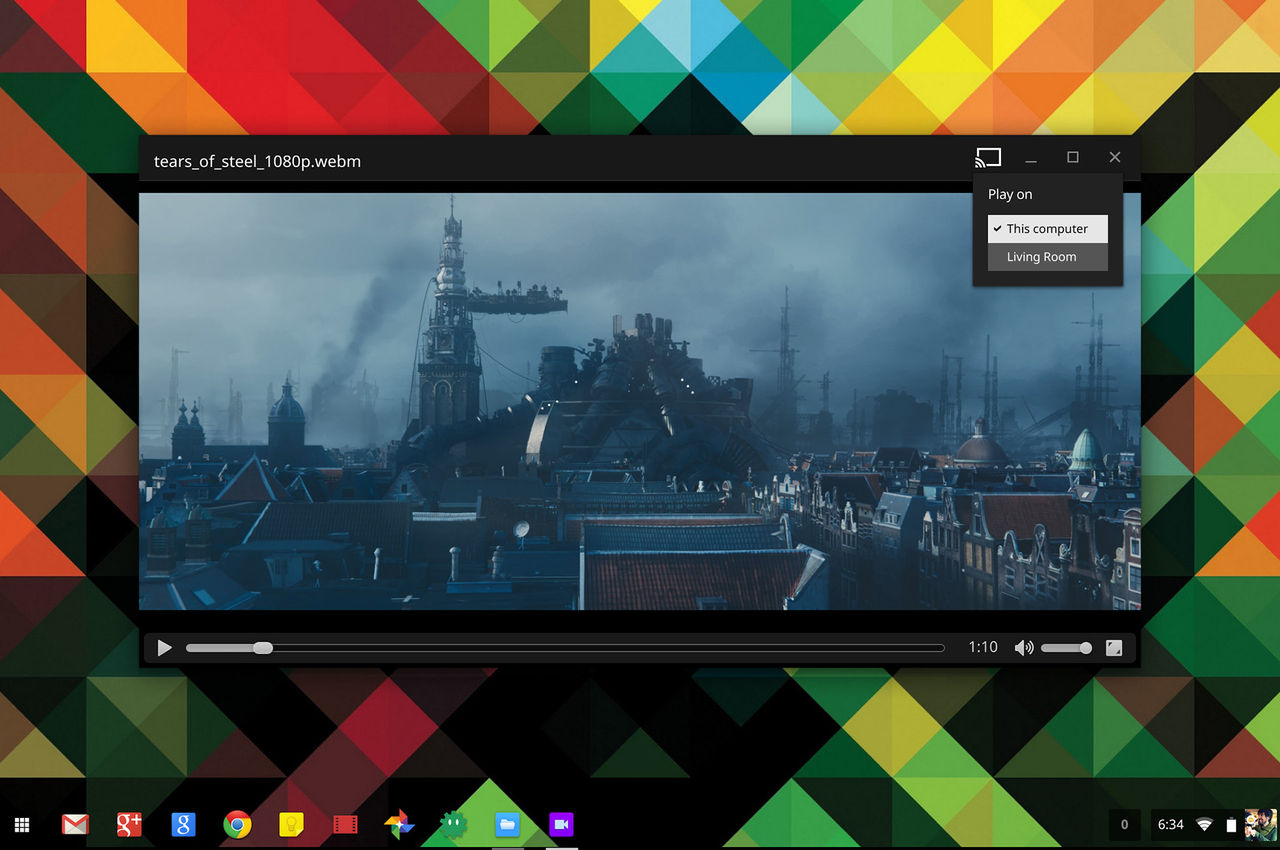The width and height of the screenshot is (1280, 850).
Task: Mute the video volume icon
Action: (1024, 647)
